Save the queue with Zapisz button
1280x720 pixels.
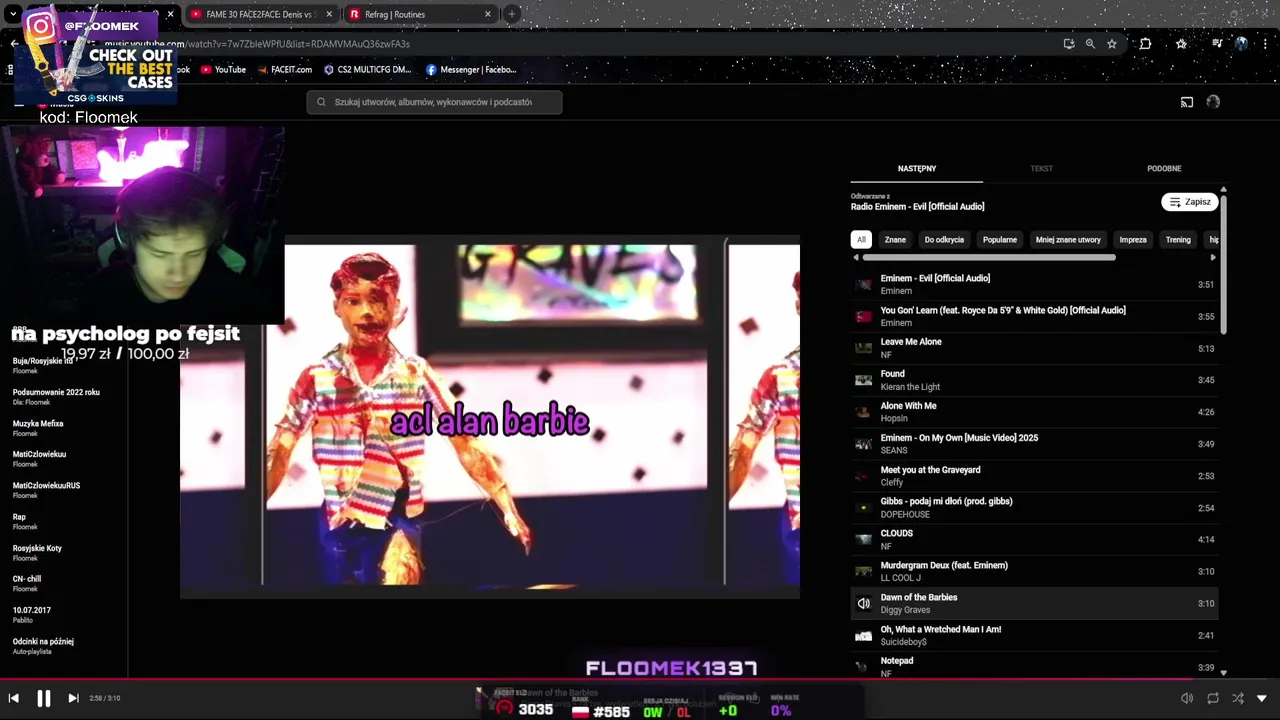(1190, 202)
